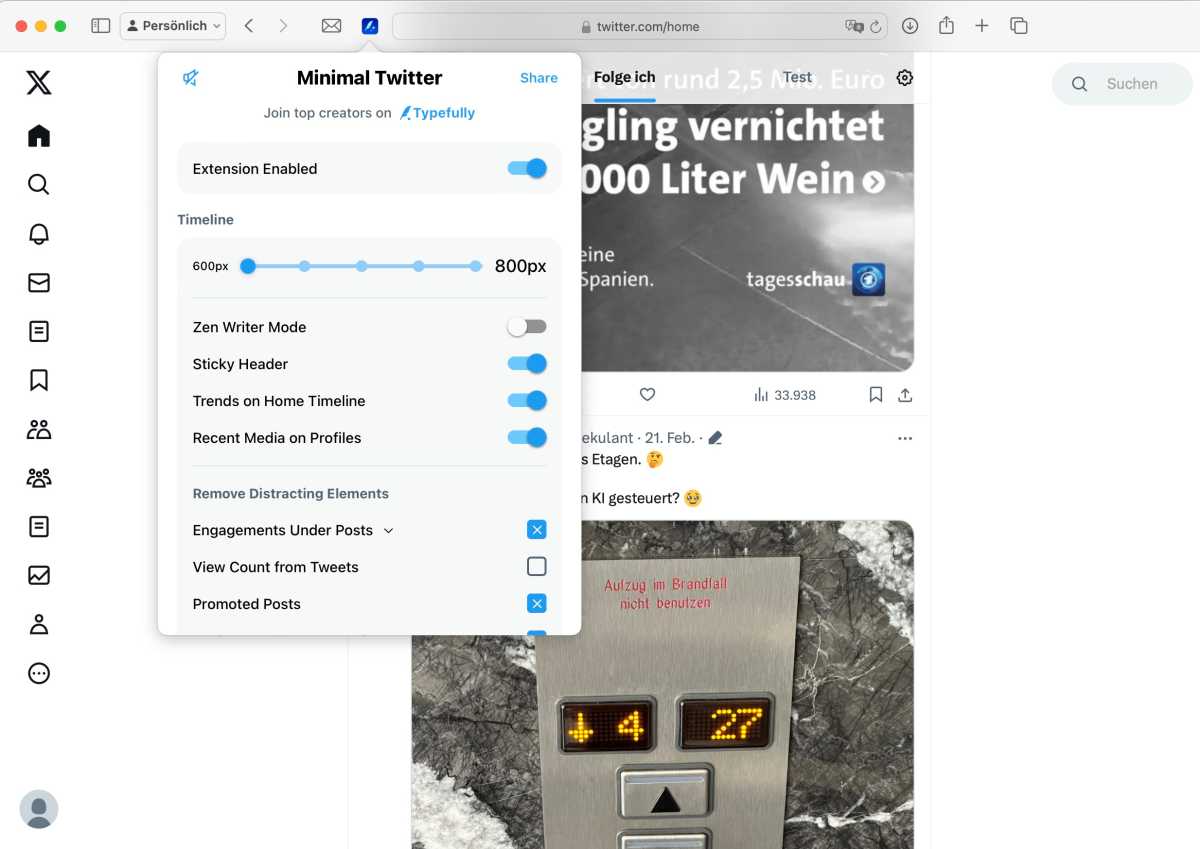
Task: Open timeline settings gear icon
Action: [x=905, y=78]
